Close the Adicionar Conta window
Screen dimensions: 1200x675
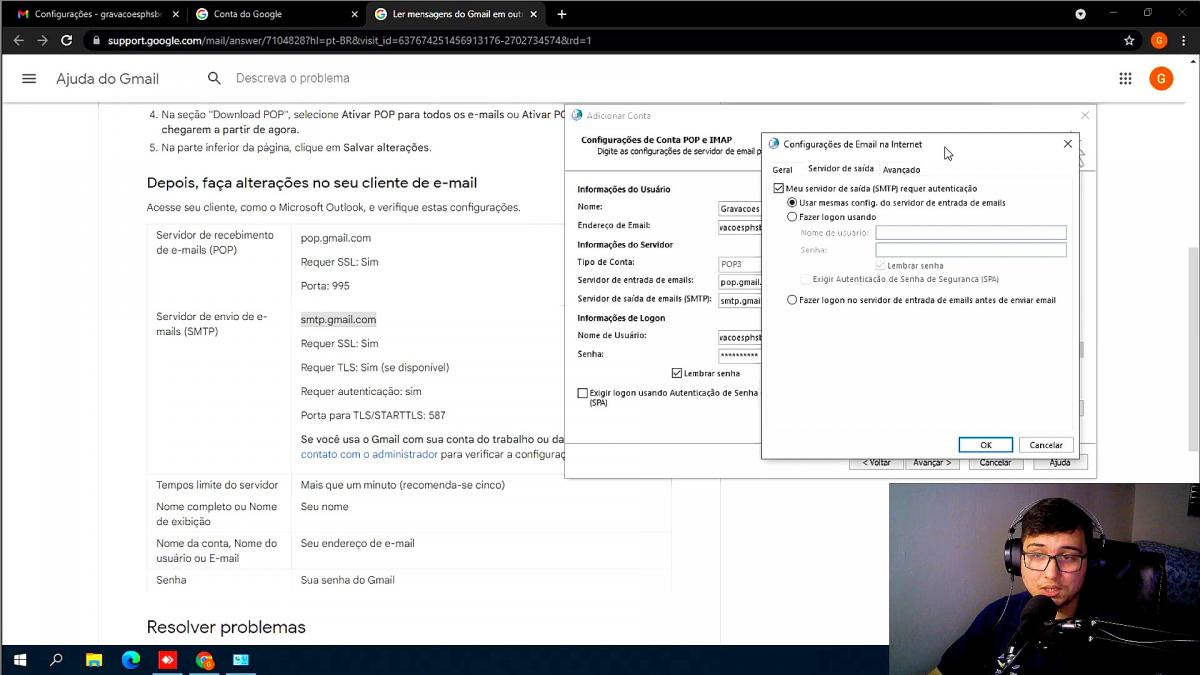click(1085, 115)
